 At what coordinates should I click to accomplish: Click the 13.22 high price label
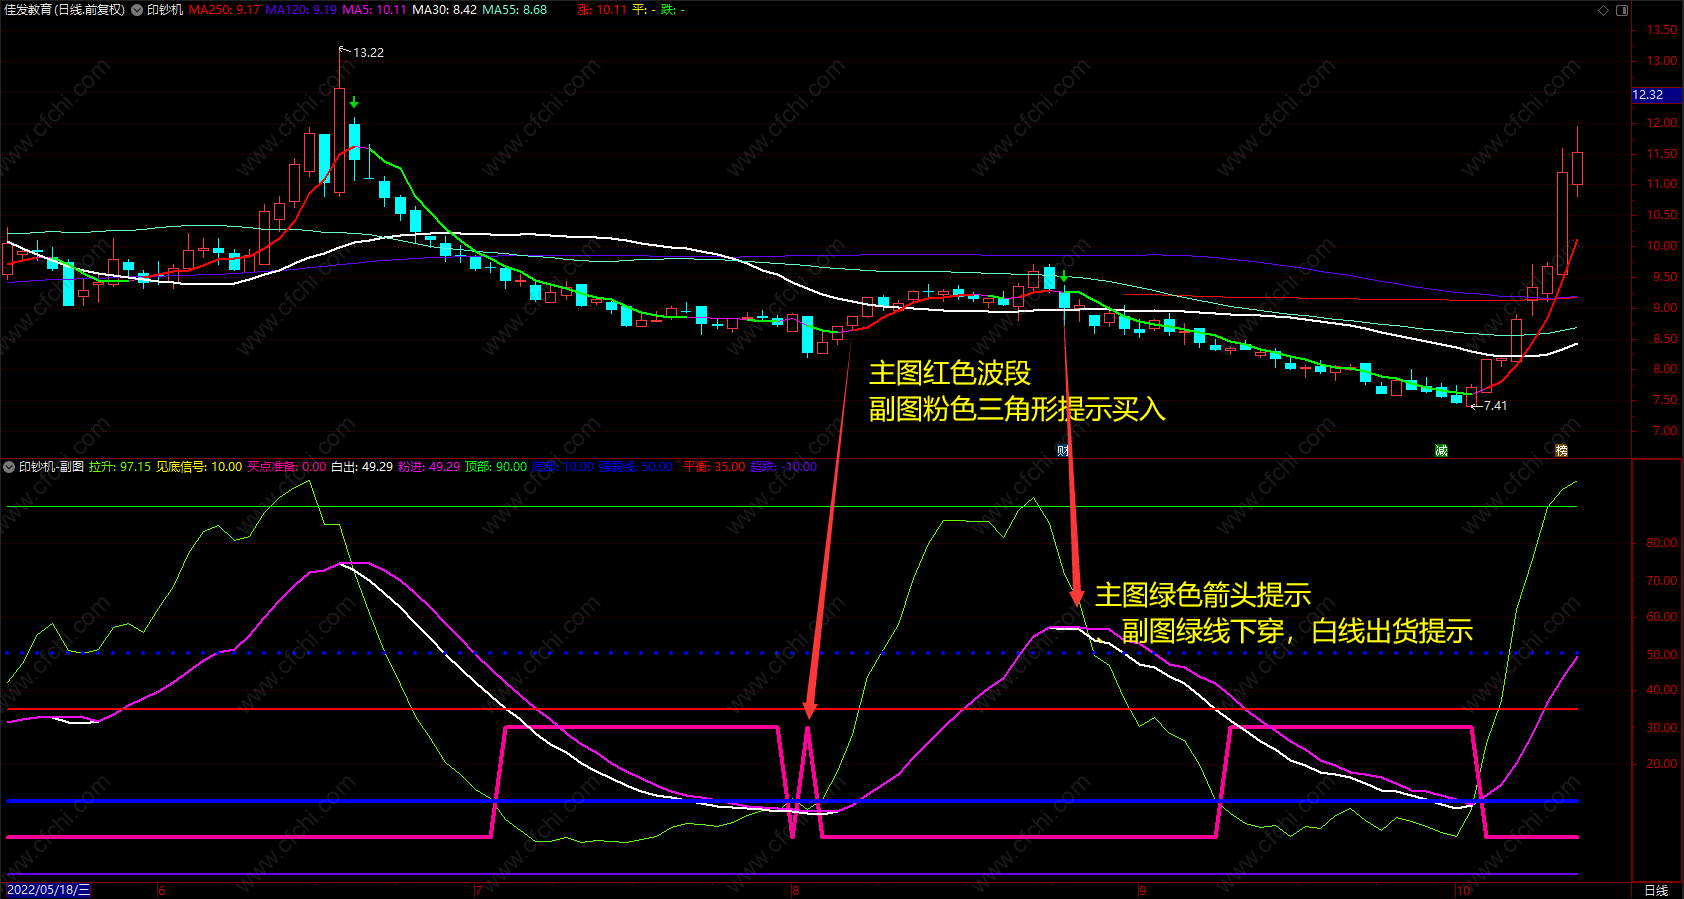[368, 53]
